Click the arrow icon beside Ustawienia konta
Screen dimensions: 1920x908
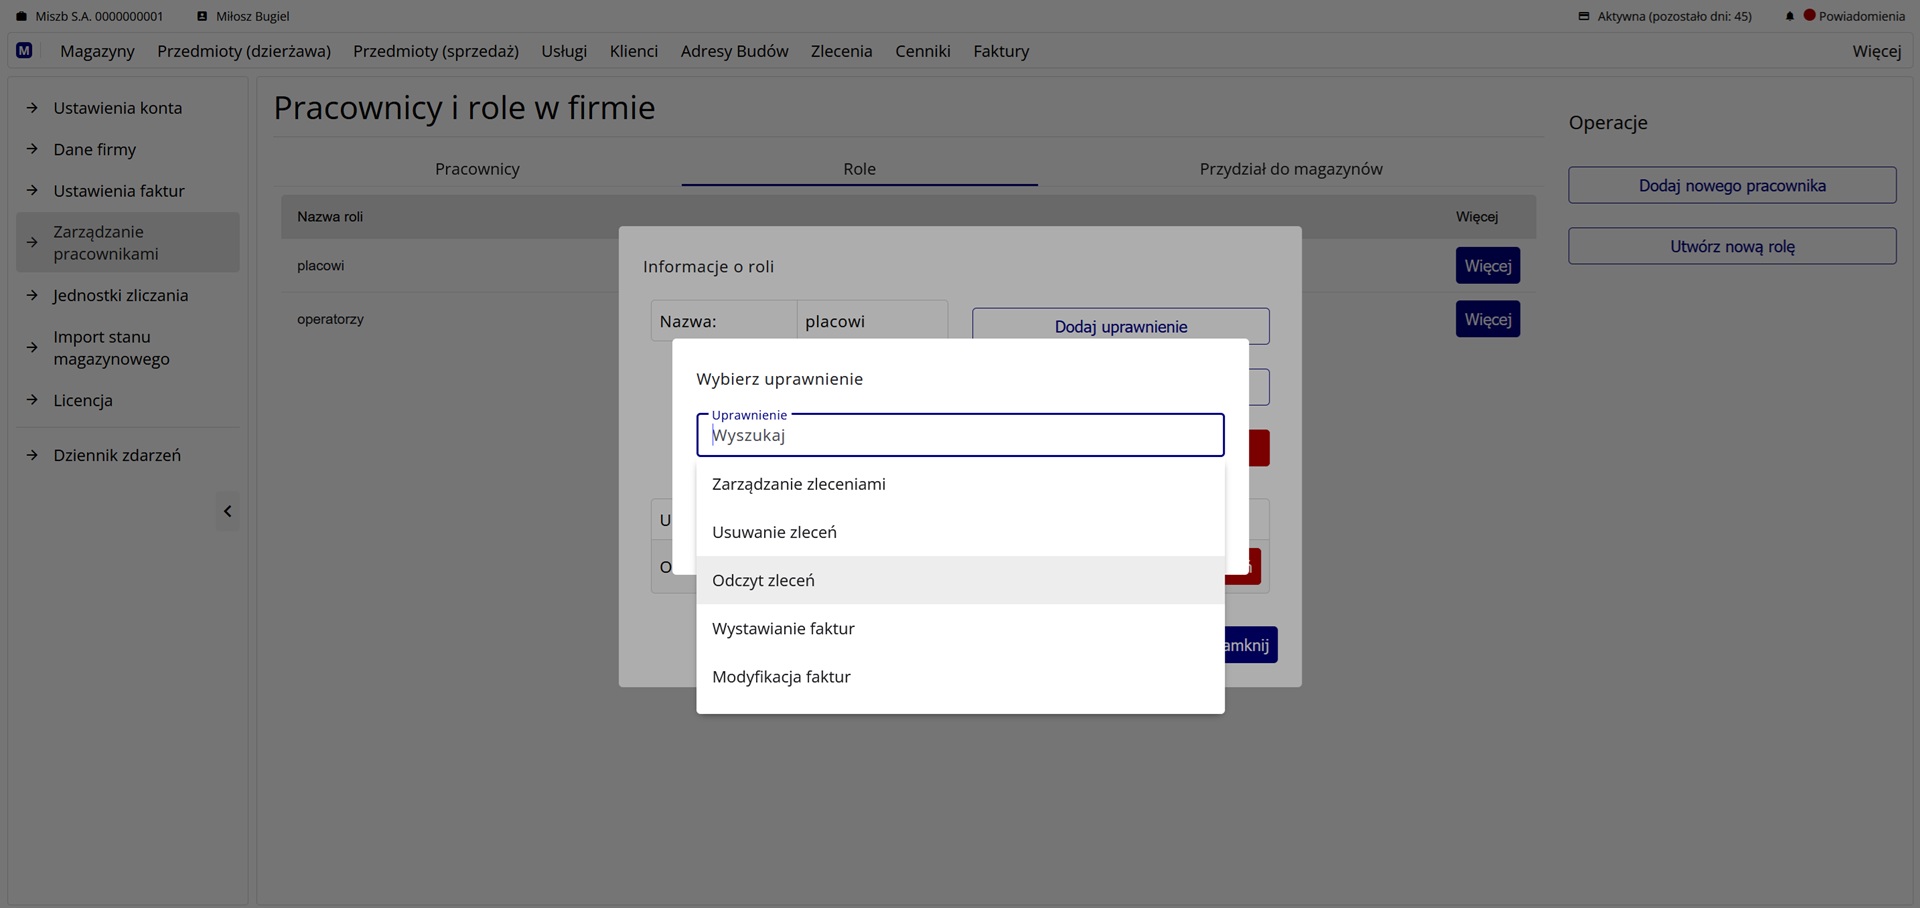32,108
